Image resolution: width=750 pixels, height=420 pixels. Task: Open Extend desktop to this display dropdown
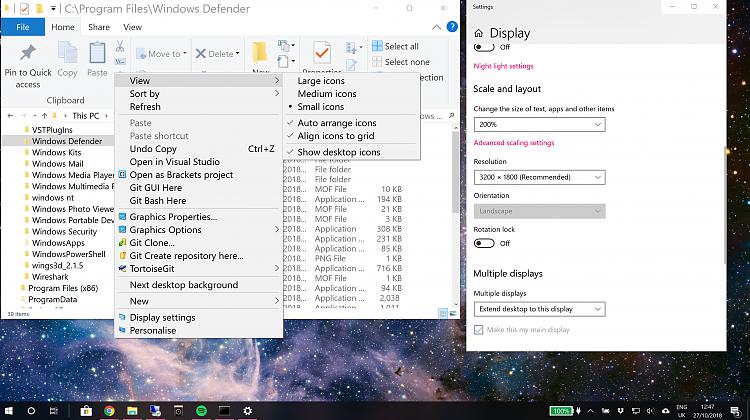540,309
